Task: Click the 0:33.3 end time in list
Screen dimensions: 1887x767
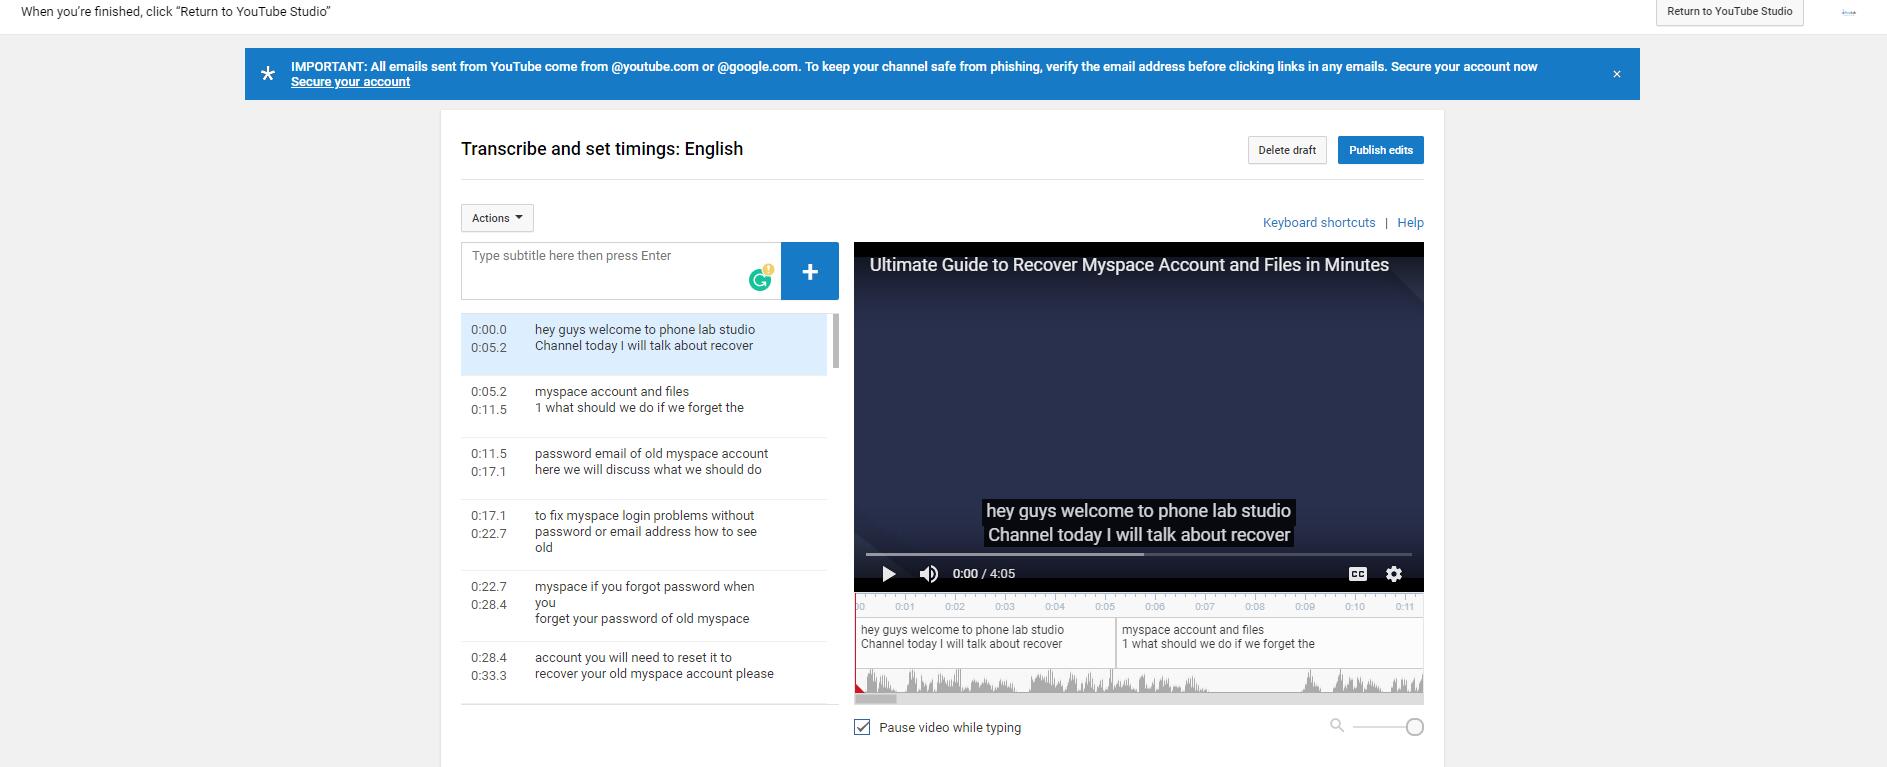Action: [489, 676]
